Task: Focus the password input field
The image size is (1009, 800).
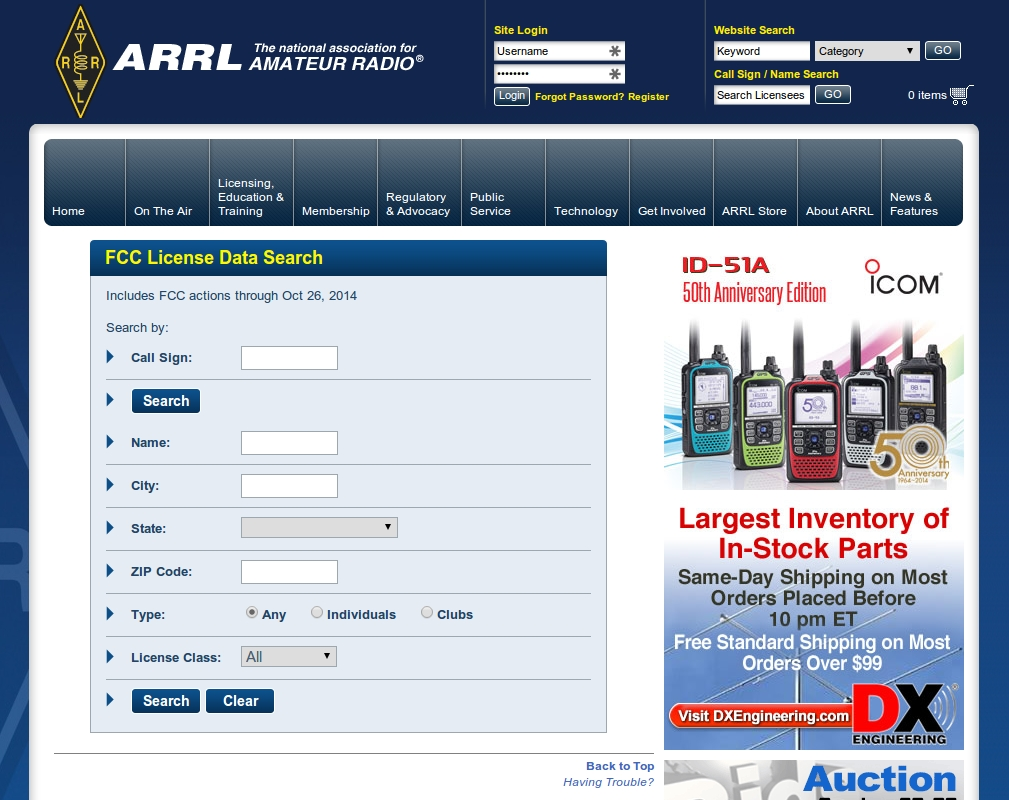Action: [559, 74]
